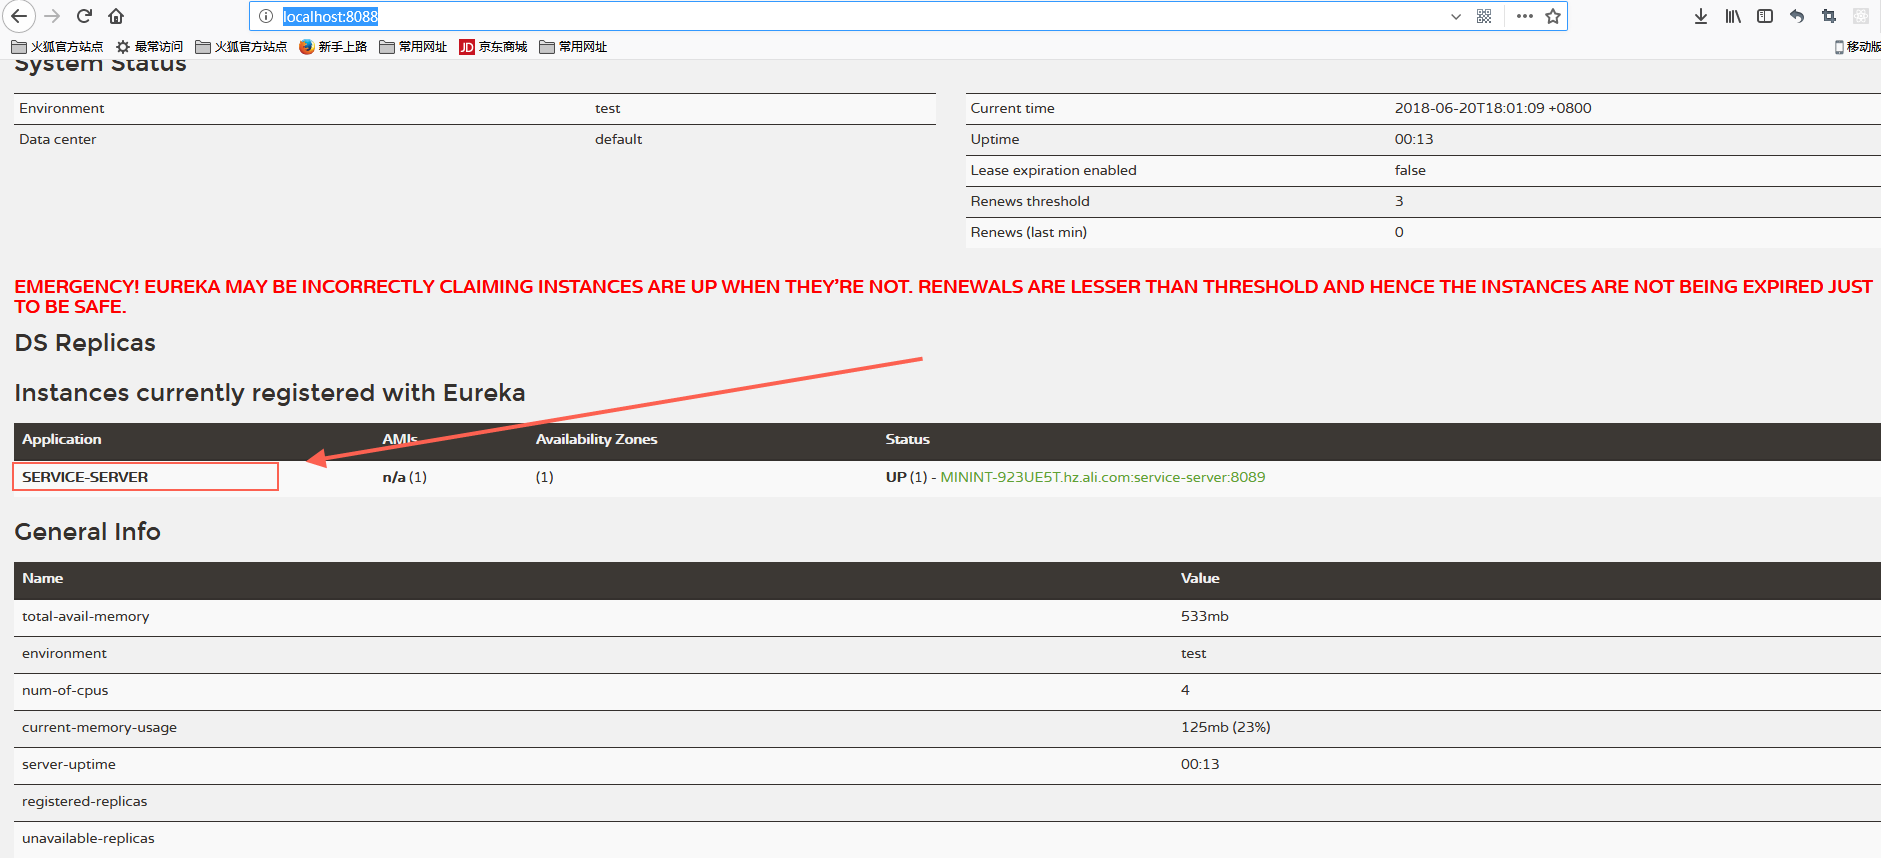Select the Current time value 2018-06-20T18:01:09
The width and height of the screenshot is (1881, 858).
pos(1493,108)
